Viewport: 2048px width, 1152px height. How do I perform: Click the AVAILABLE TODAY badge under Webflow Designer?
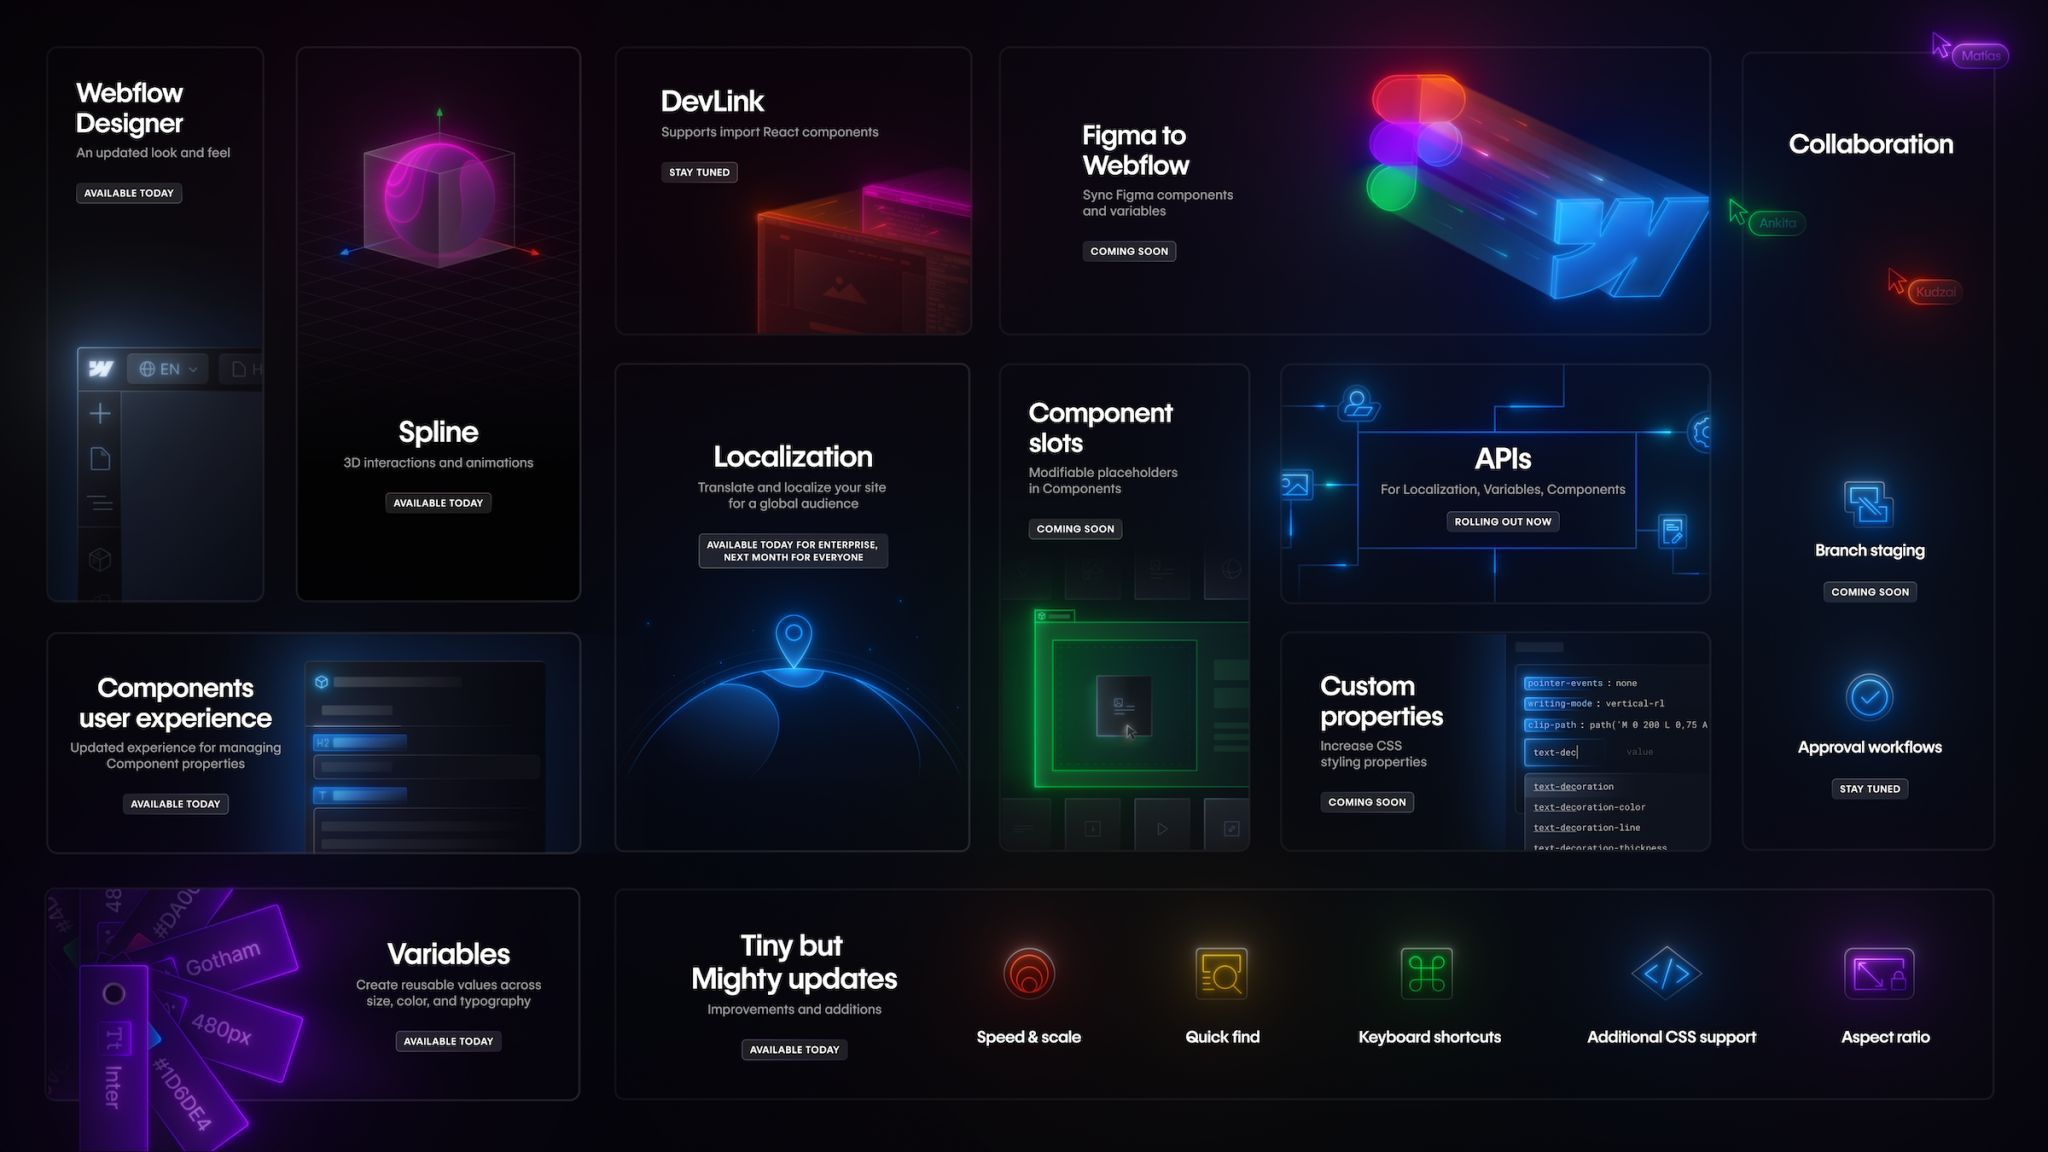pos(128,192)
